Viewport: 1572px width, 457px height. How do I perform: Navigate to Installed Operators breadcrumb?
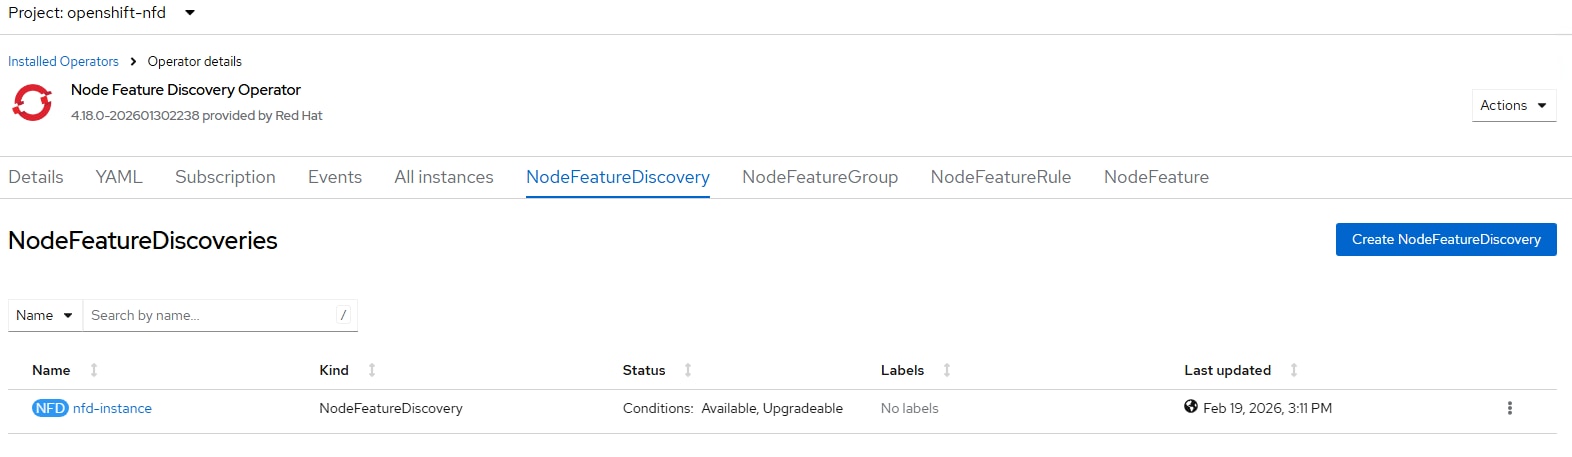(x=63, y=61)
